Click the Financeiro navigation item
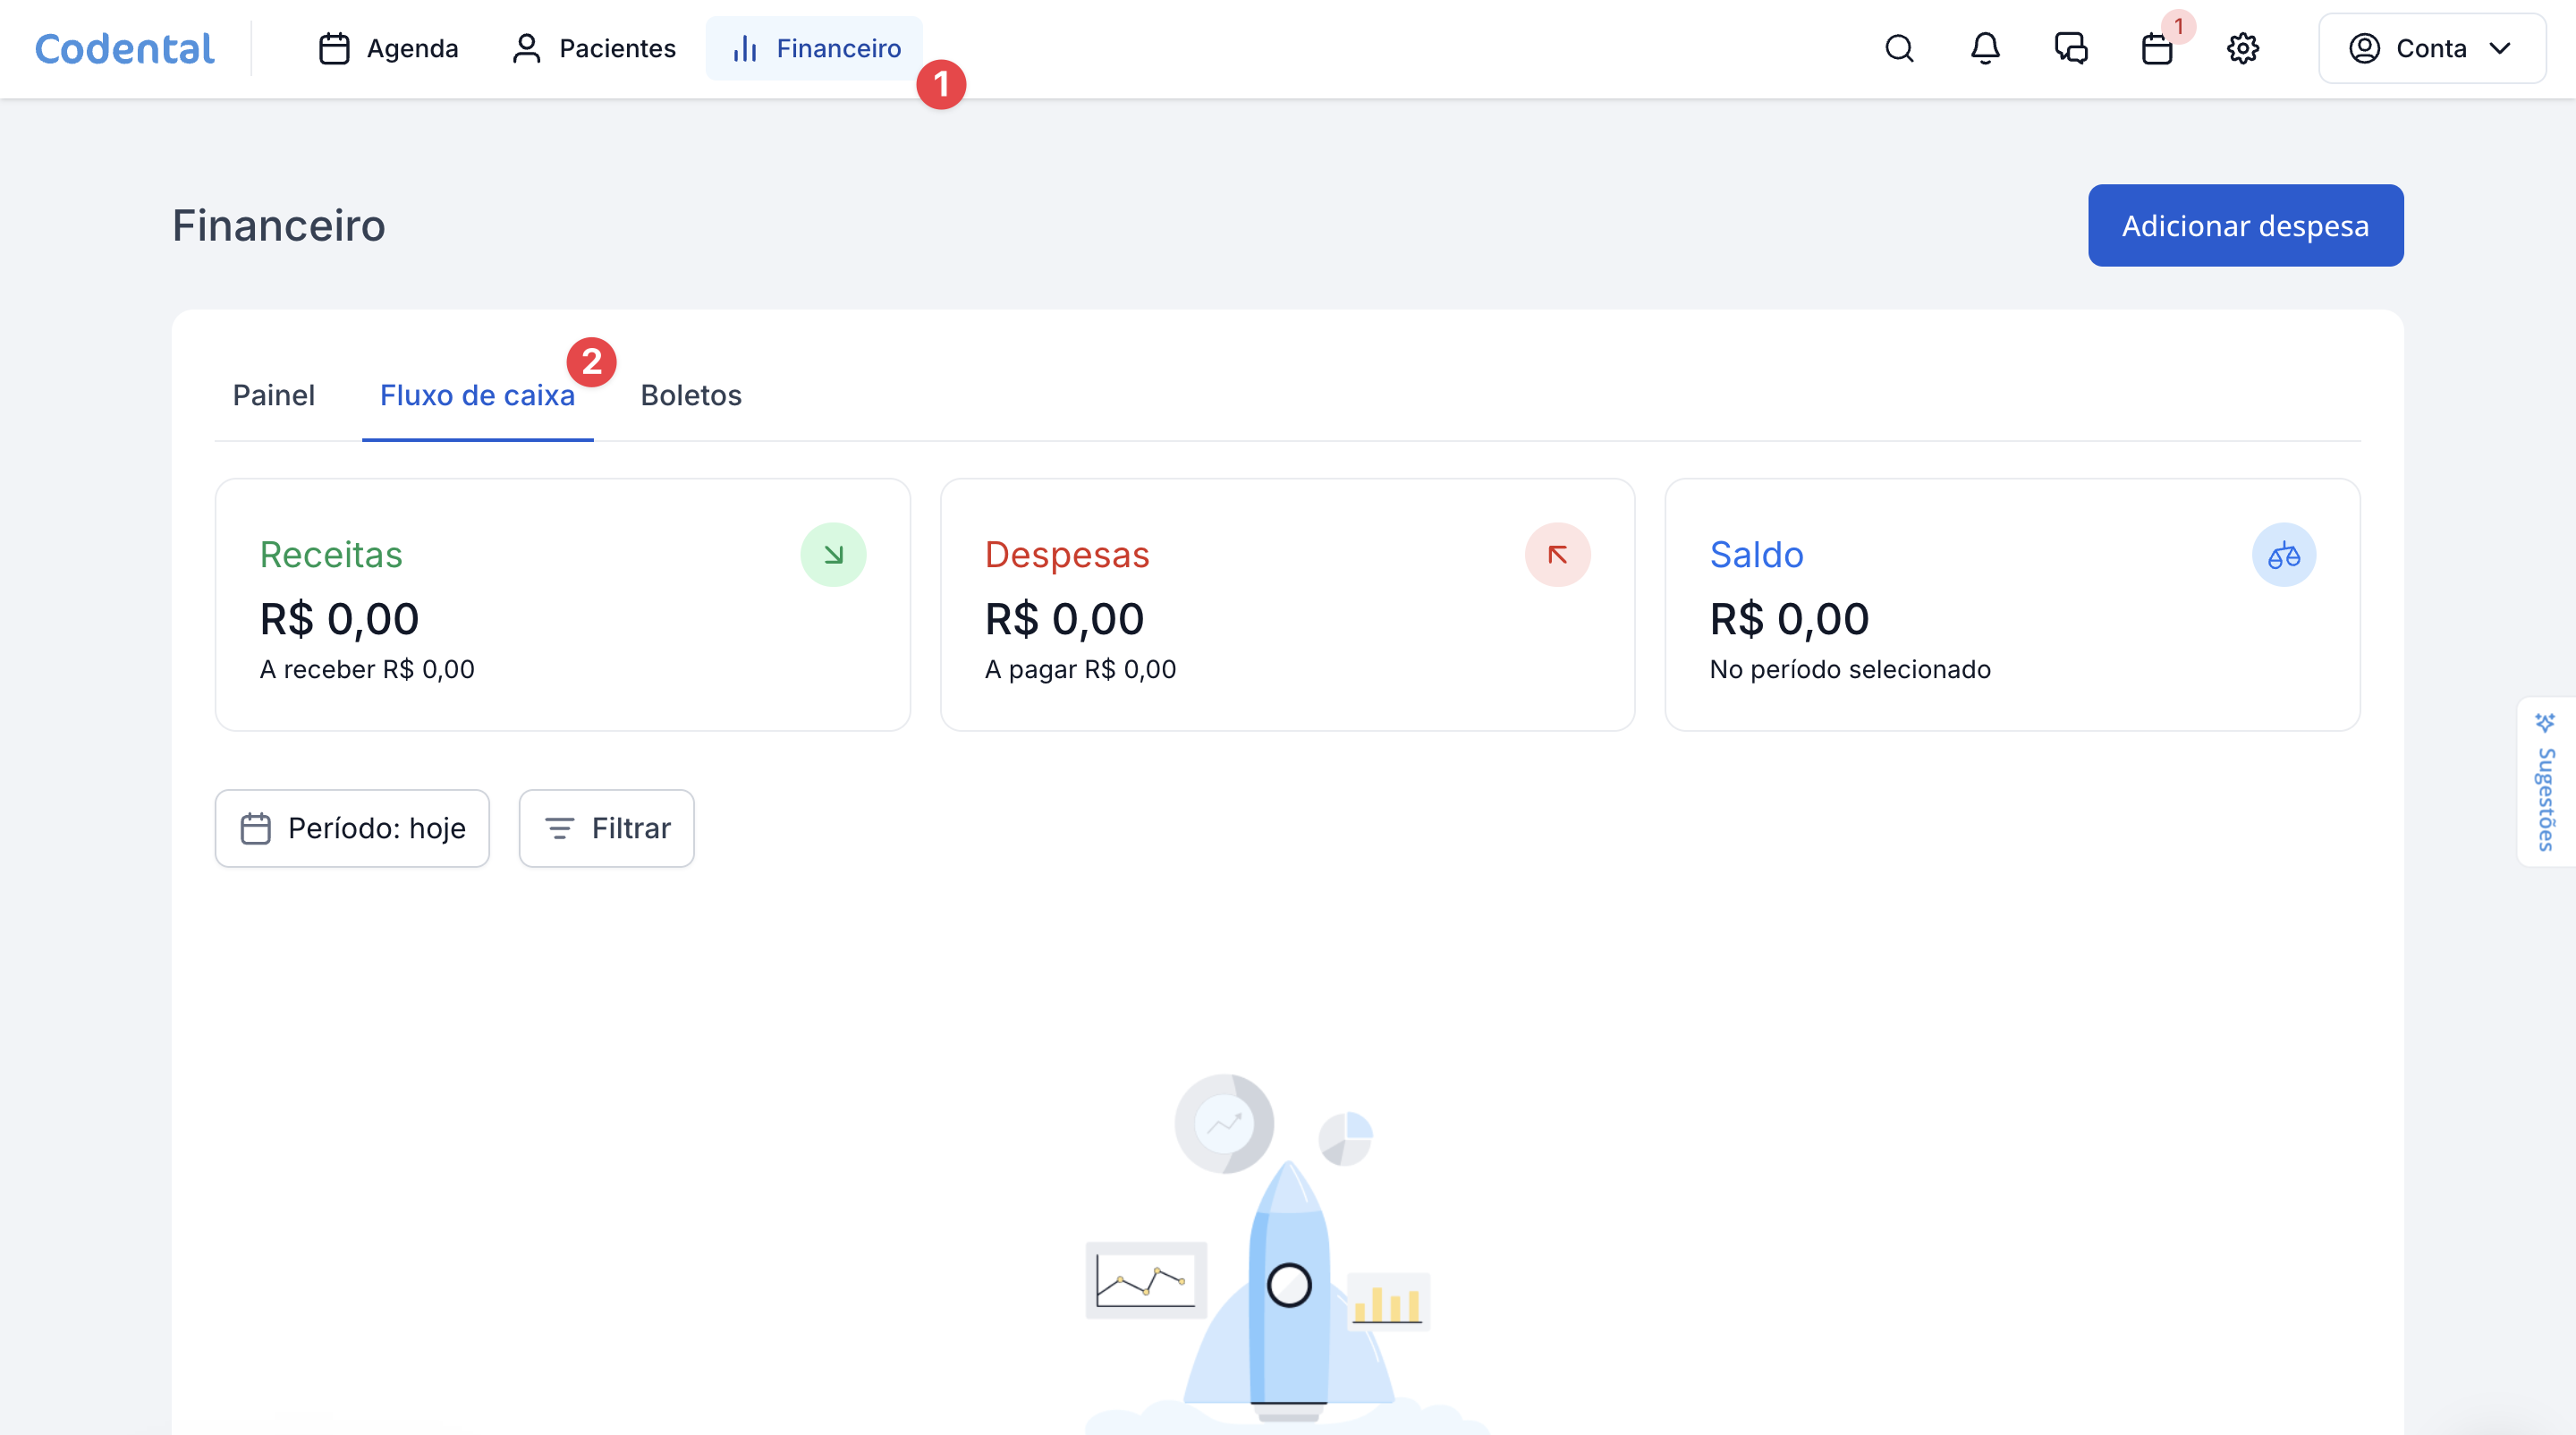Image resolution: width=2576 pixels, height=1435 pixels. point(814,48)
